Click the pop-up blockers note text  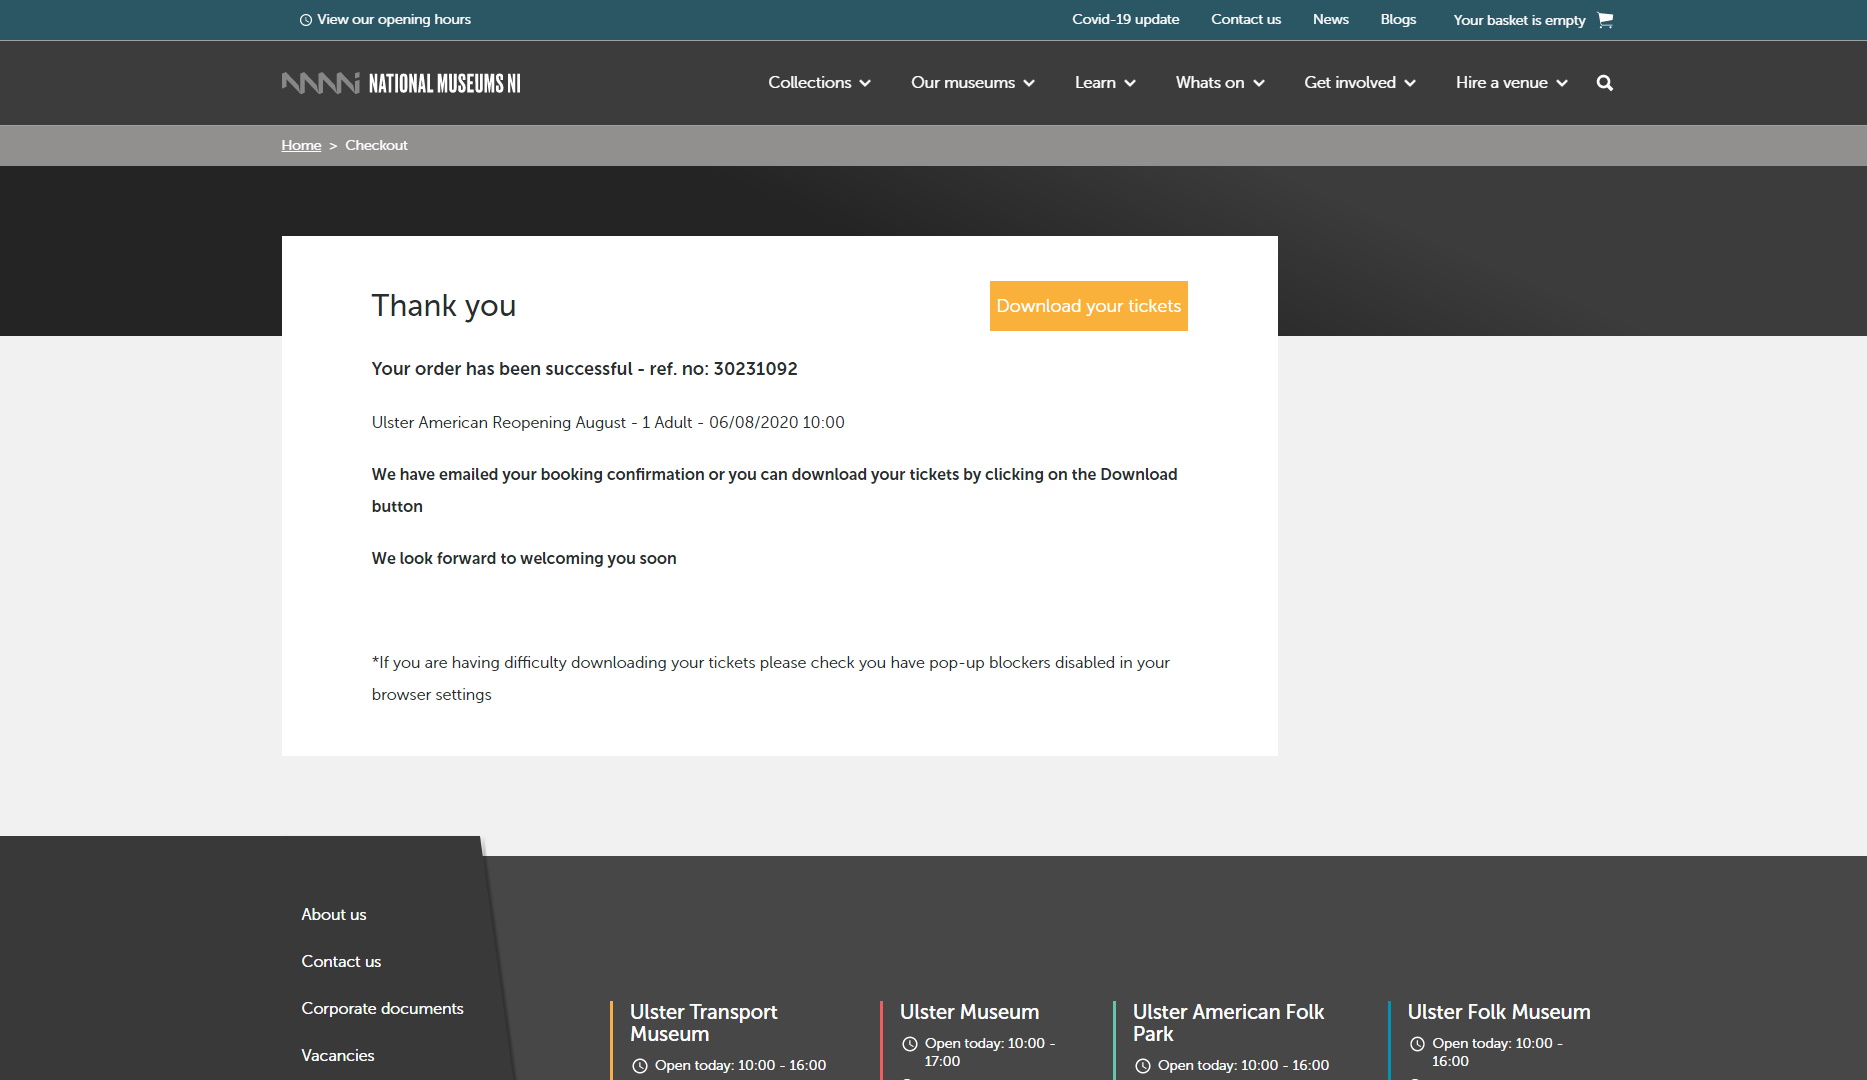(x=771, y=679)
